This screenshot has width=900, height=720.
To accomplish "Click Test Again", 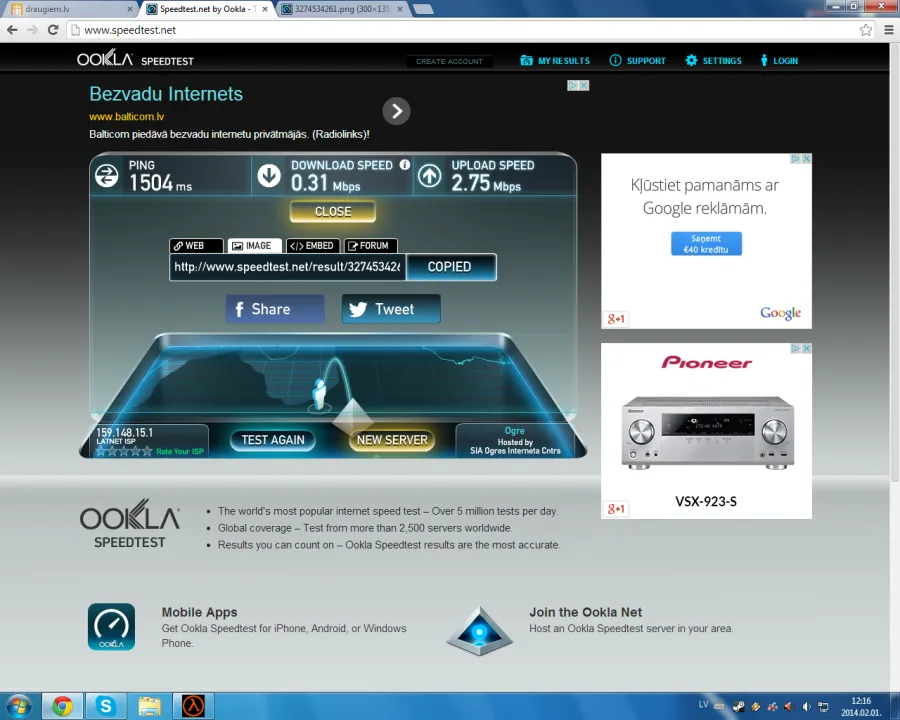I will (273, 440).
